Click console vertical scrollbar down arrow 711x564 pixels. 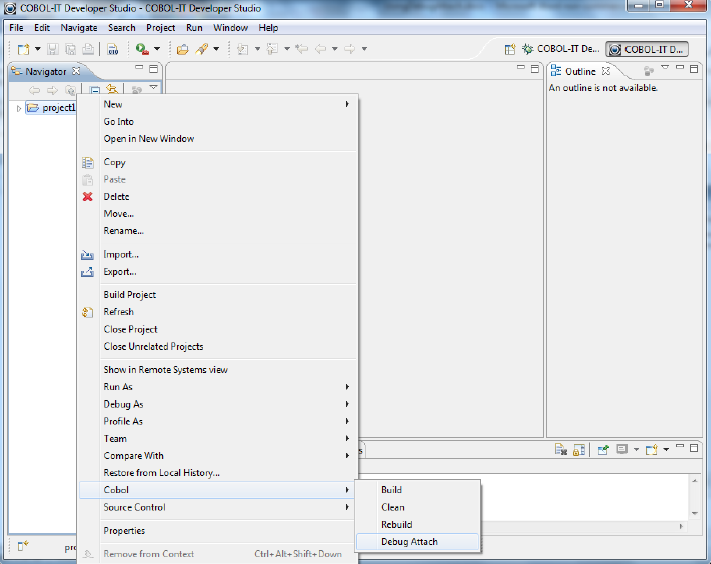click(695, 513)
